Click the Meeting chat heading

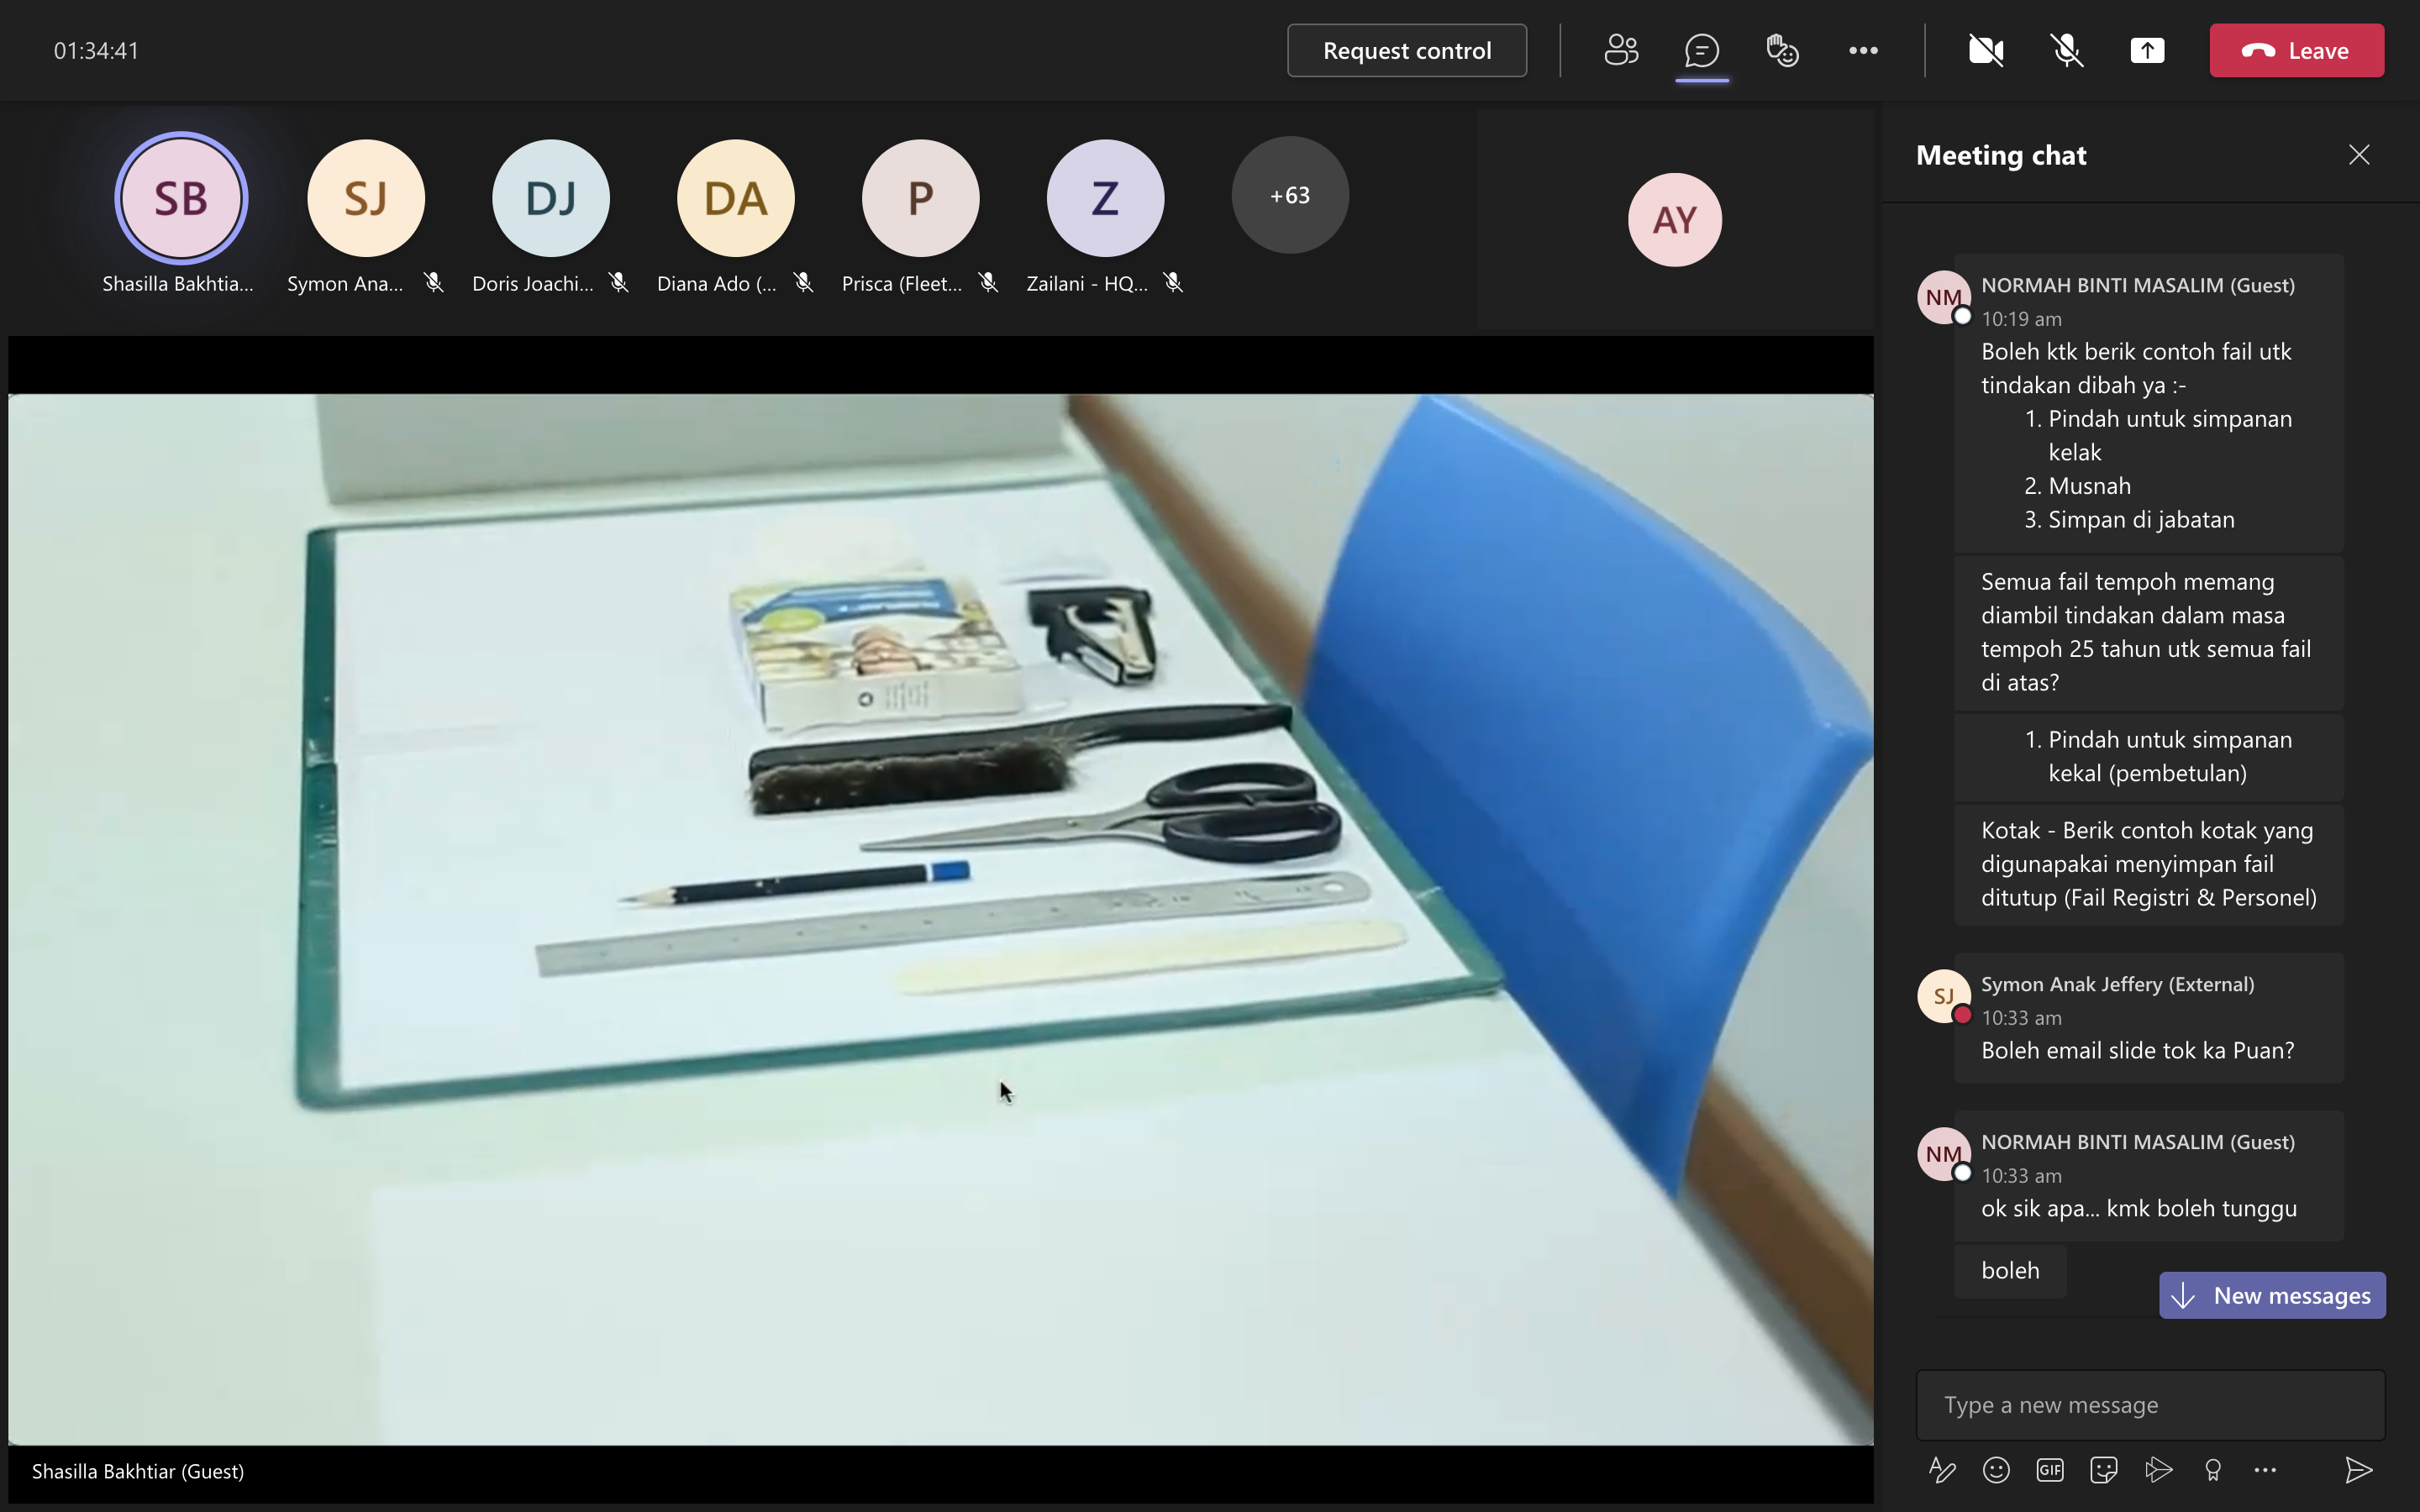pos(2001,155)
